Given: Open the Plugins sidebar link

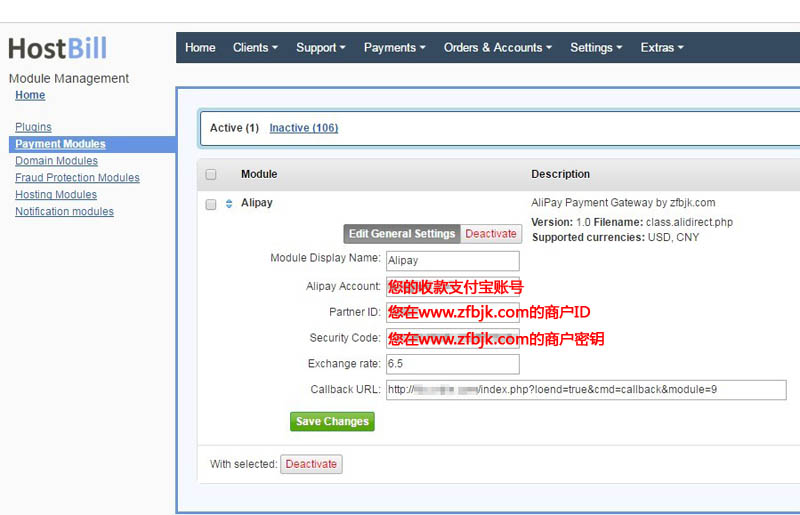Looking at the screenshot, I should pyautogui.click(x=33, y=127).
